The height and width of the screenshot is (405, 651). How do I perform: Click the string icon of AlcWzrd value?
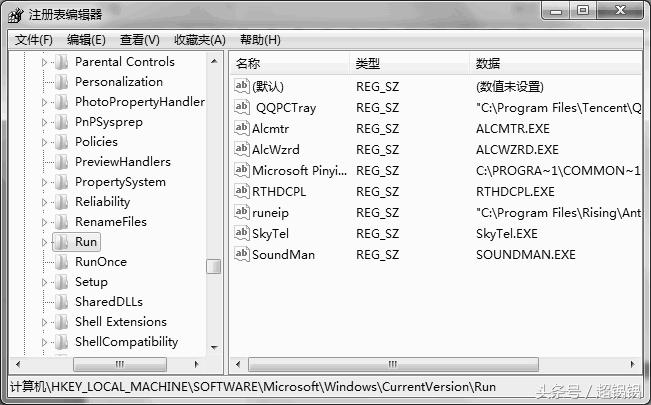[242, 149]
